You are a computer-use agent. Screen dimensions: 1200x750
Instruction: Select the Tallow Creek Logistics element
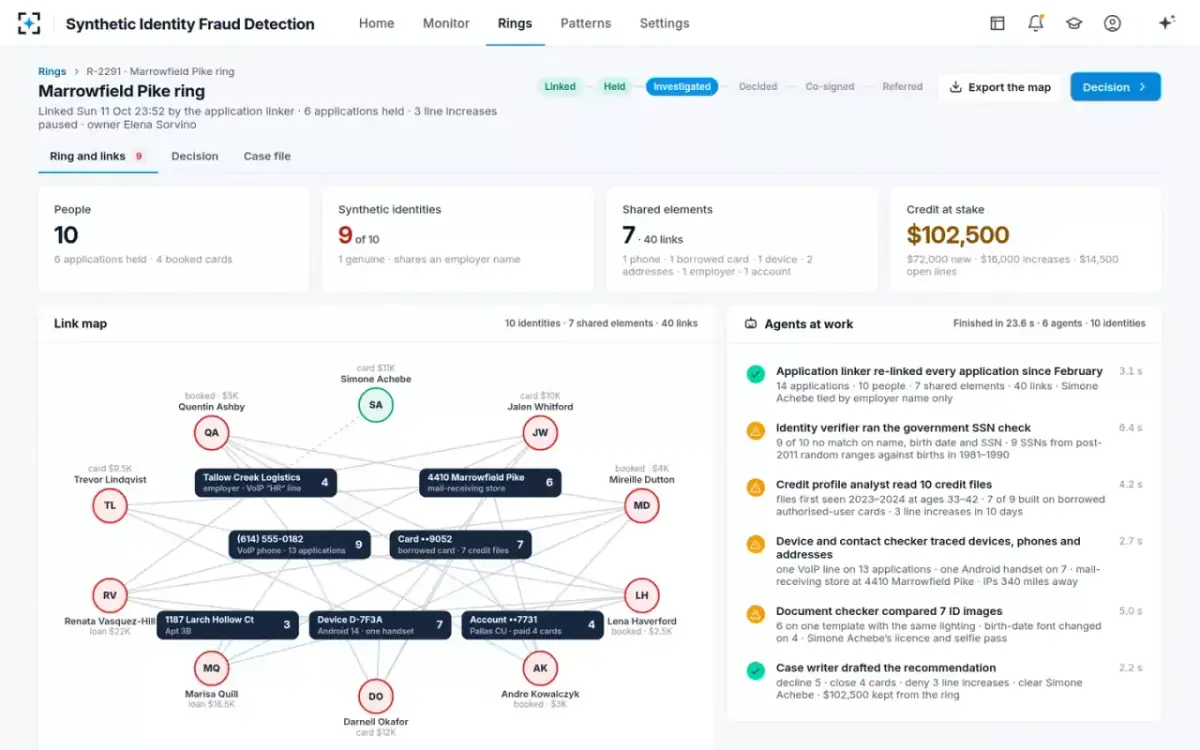click(265, 483)
